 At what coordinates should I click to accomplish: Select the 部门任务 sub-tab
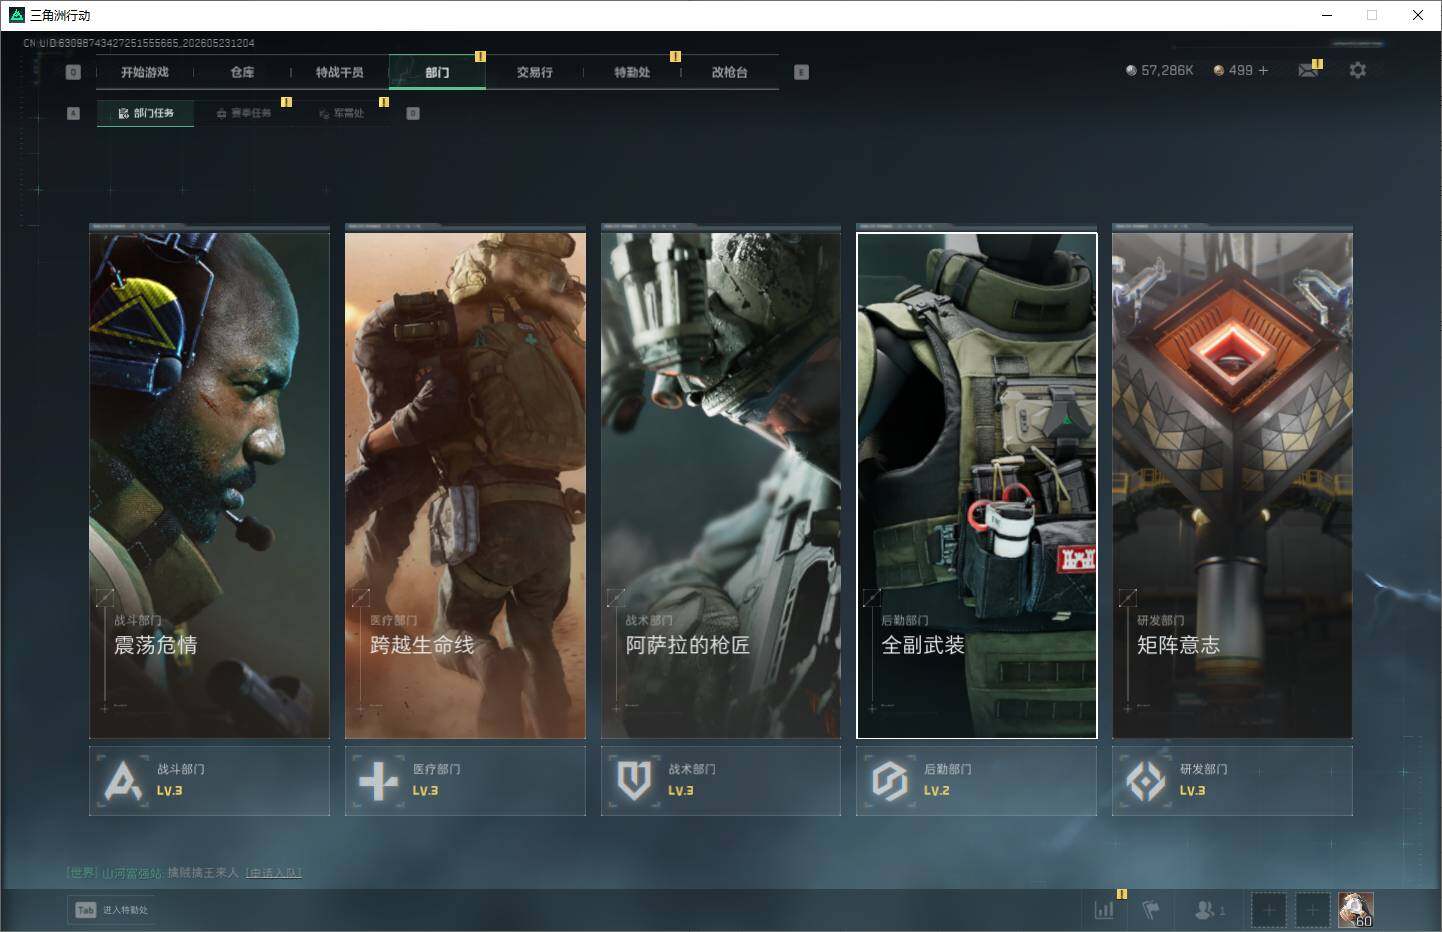tap(145, 113)
